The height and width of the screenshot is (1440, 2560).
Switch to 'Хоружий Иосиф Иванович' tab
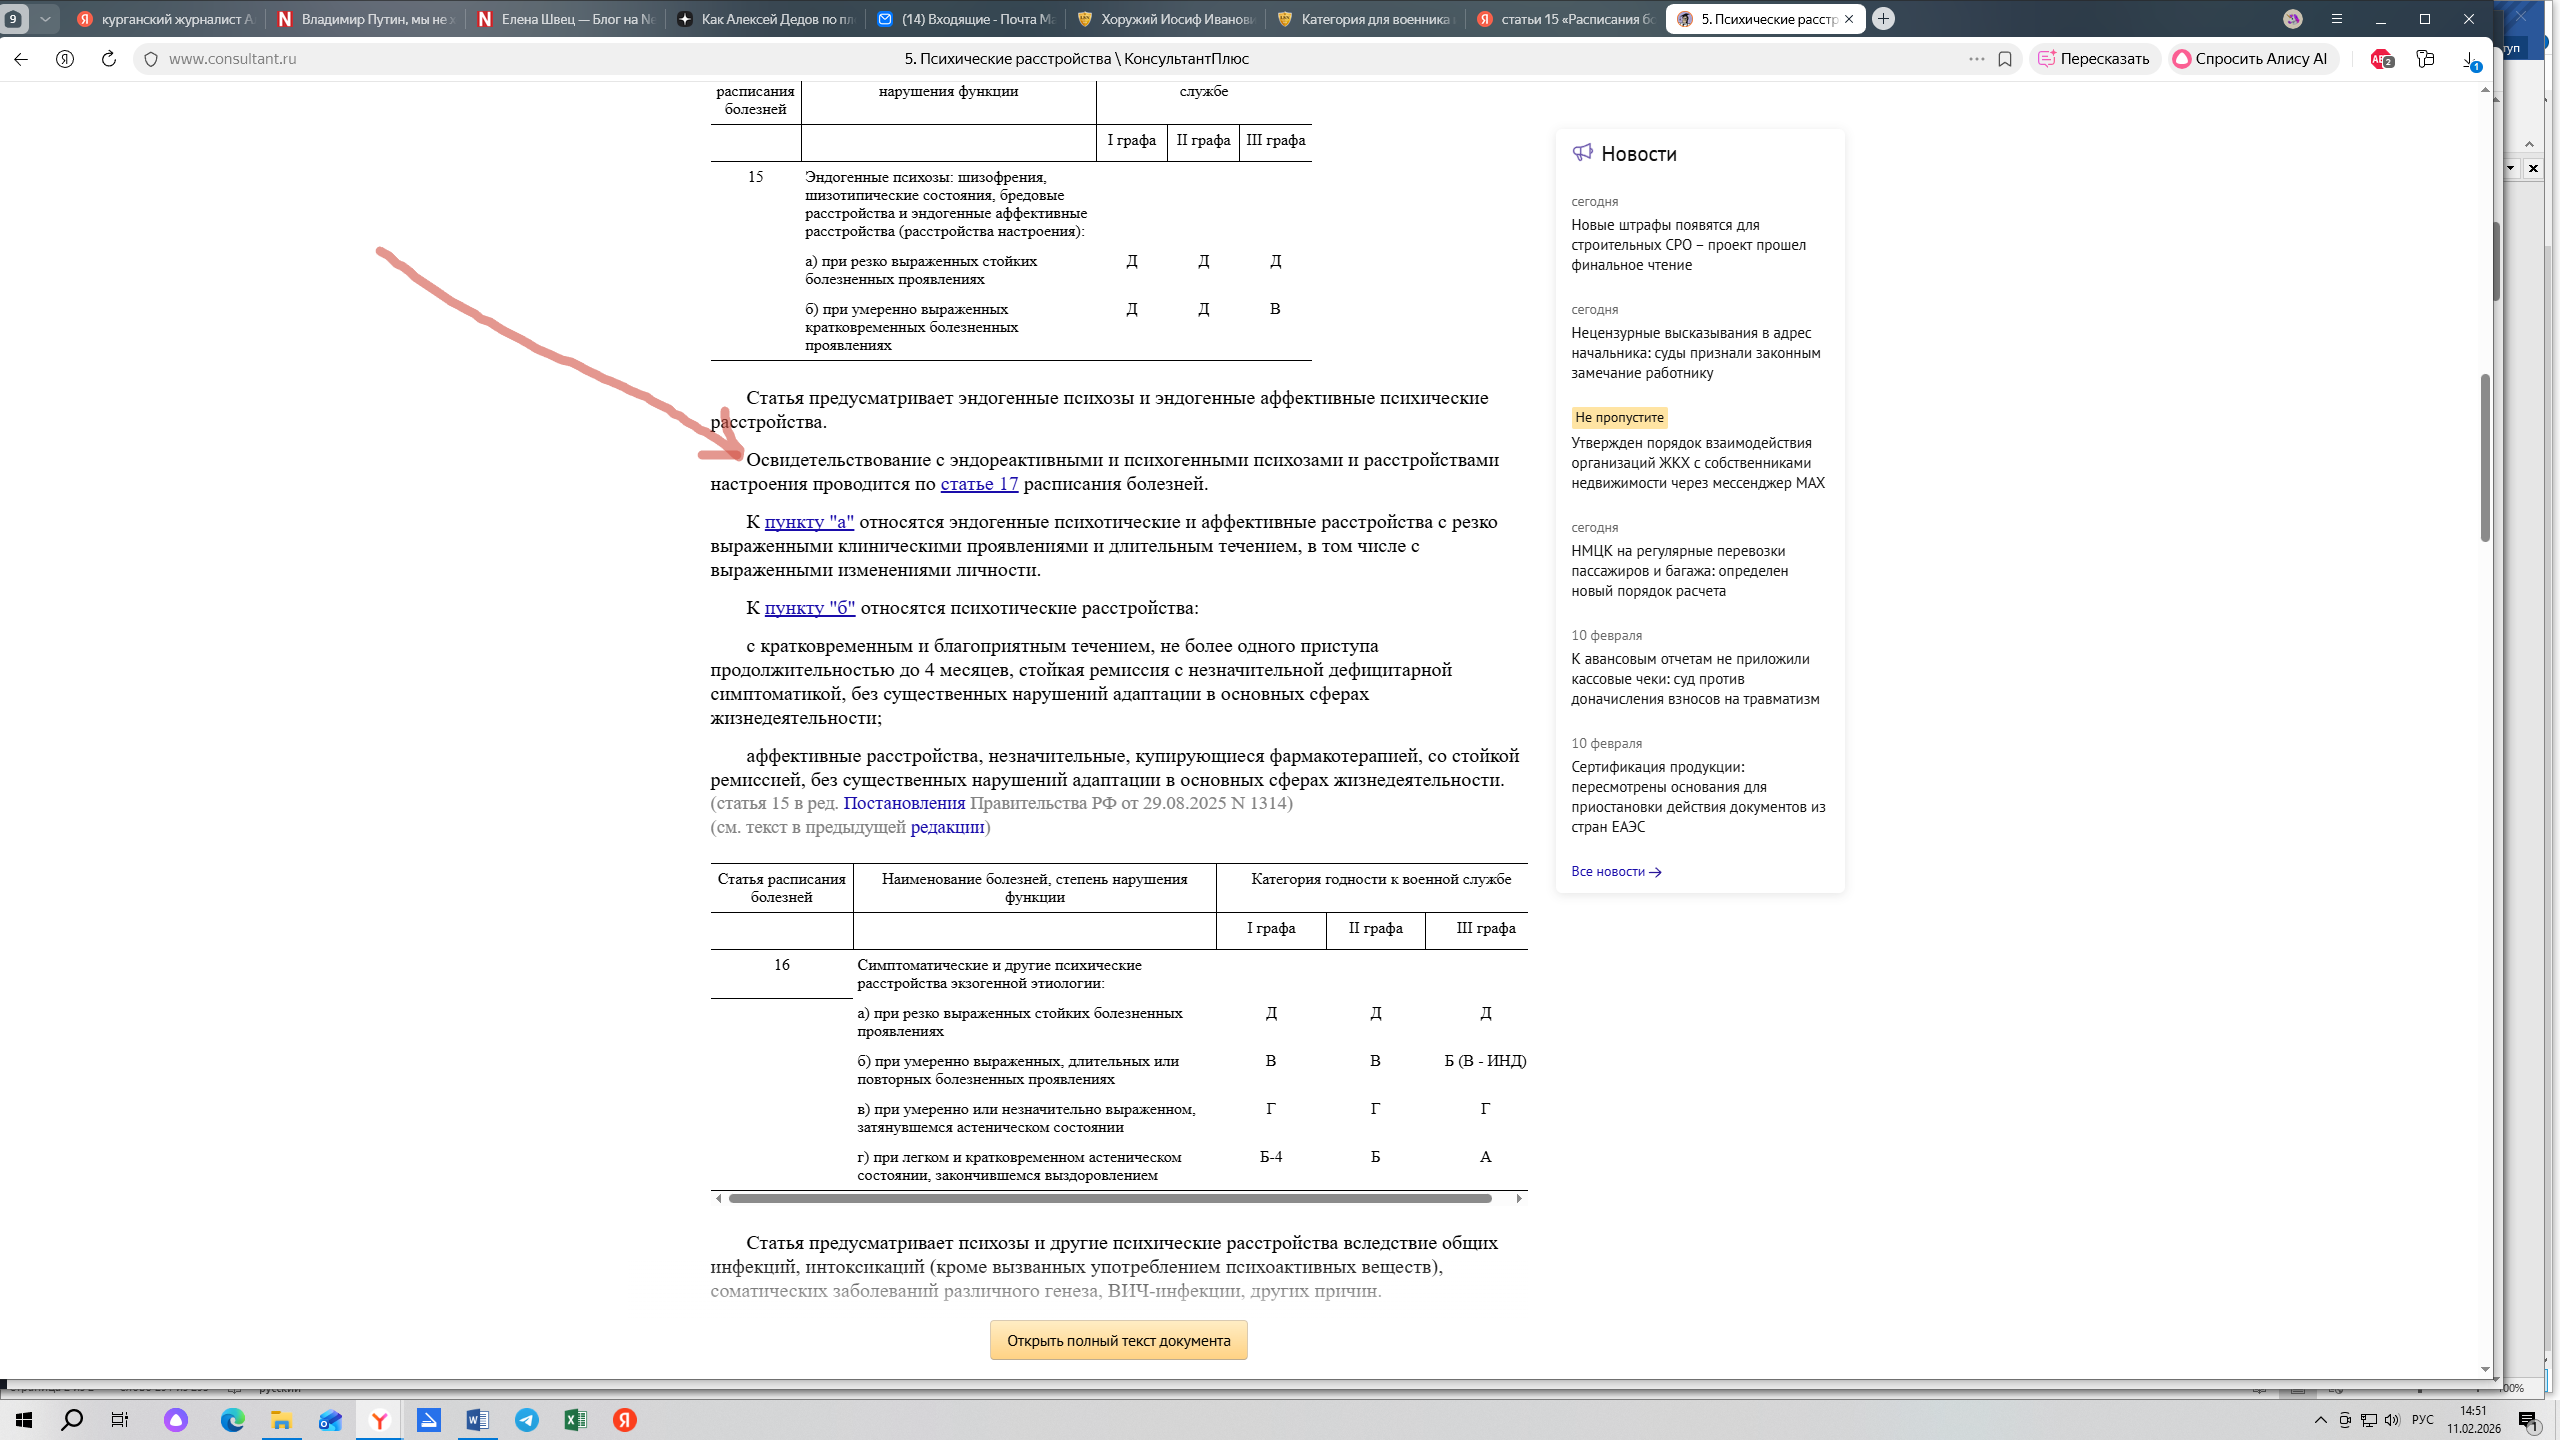[1166, 19]
